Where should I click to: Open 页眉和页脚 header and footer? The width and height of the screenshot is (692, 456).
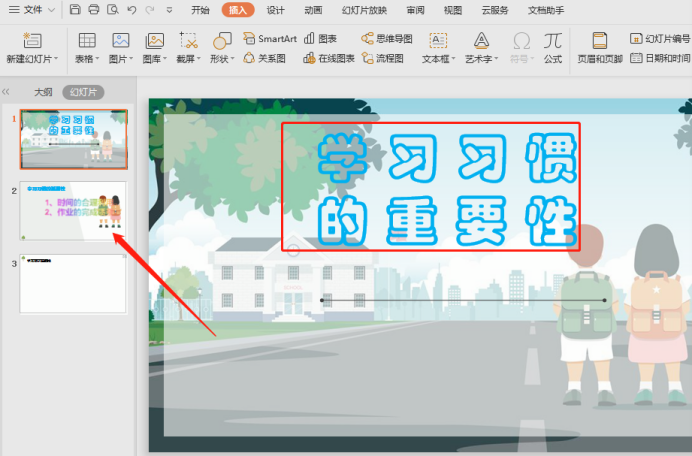[600, 48]
